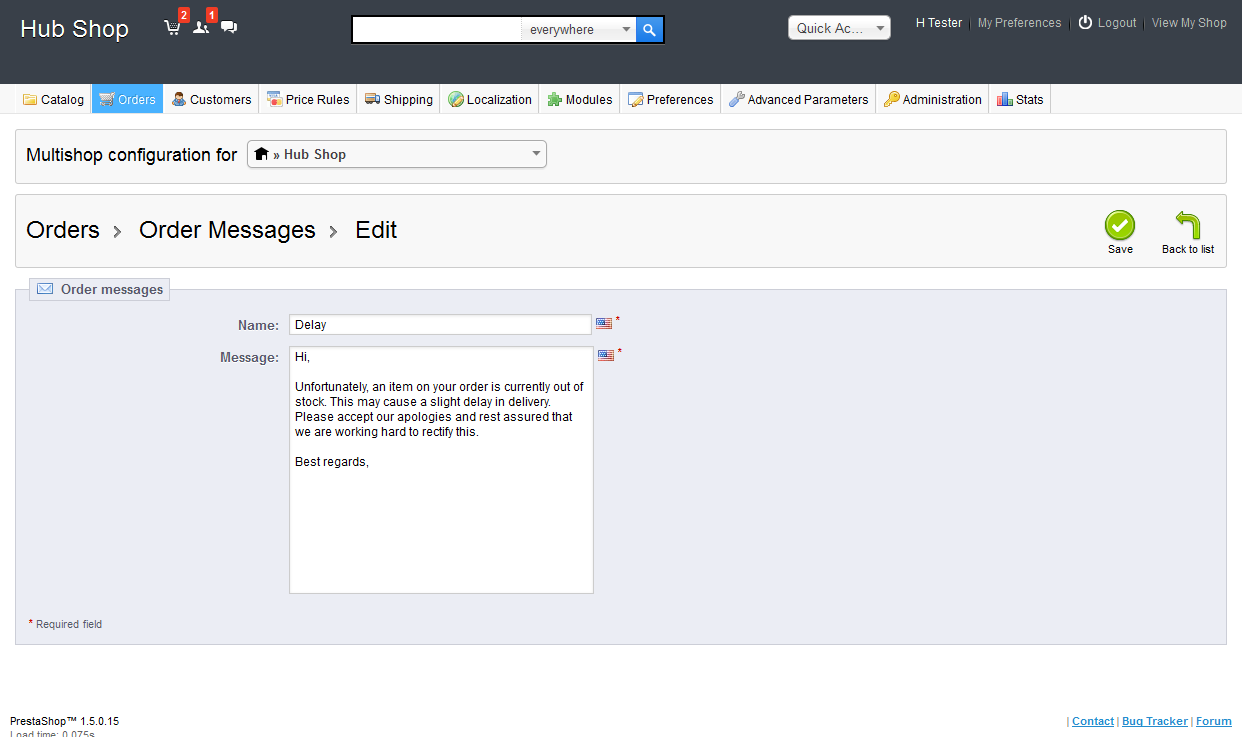Open the Quick Access dropdown
This screenshot has height=737, width=1242.
[839, 28]
